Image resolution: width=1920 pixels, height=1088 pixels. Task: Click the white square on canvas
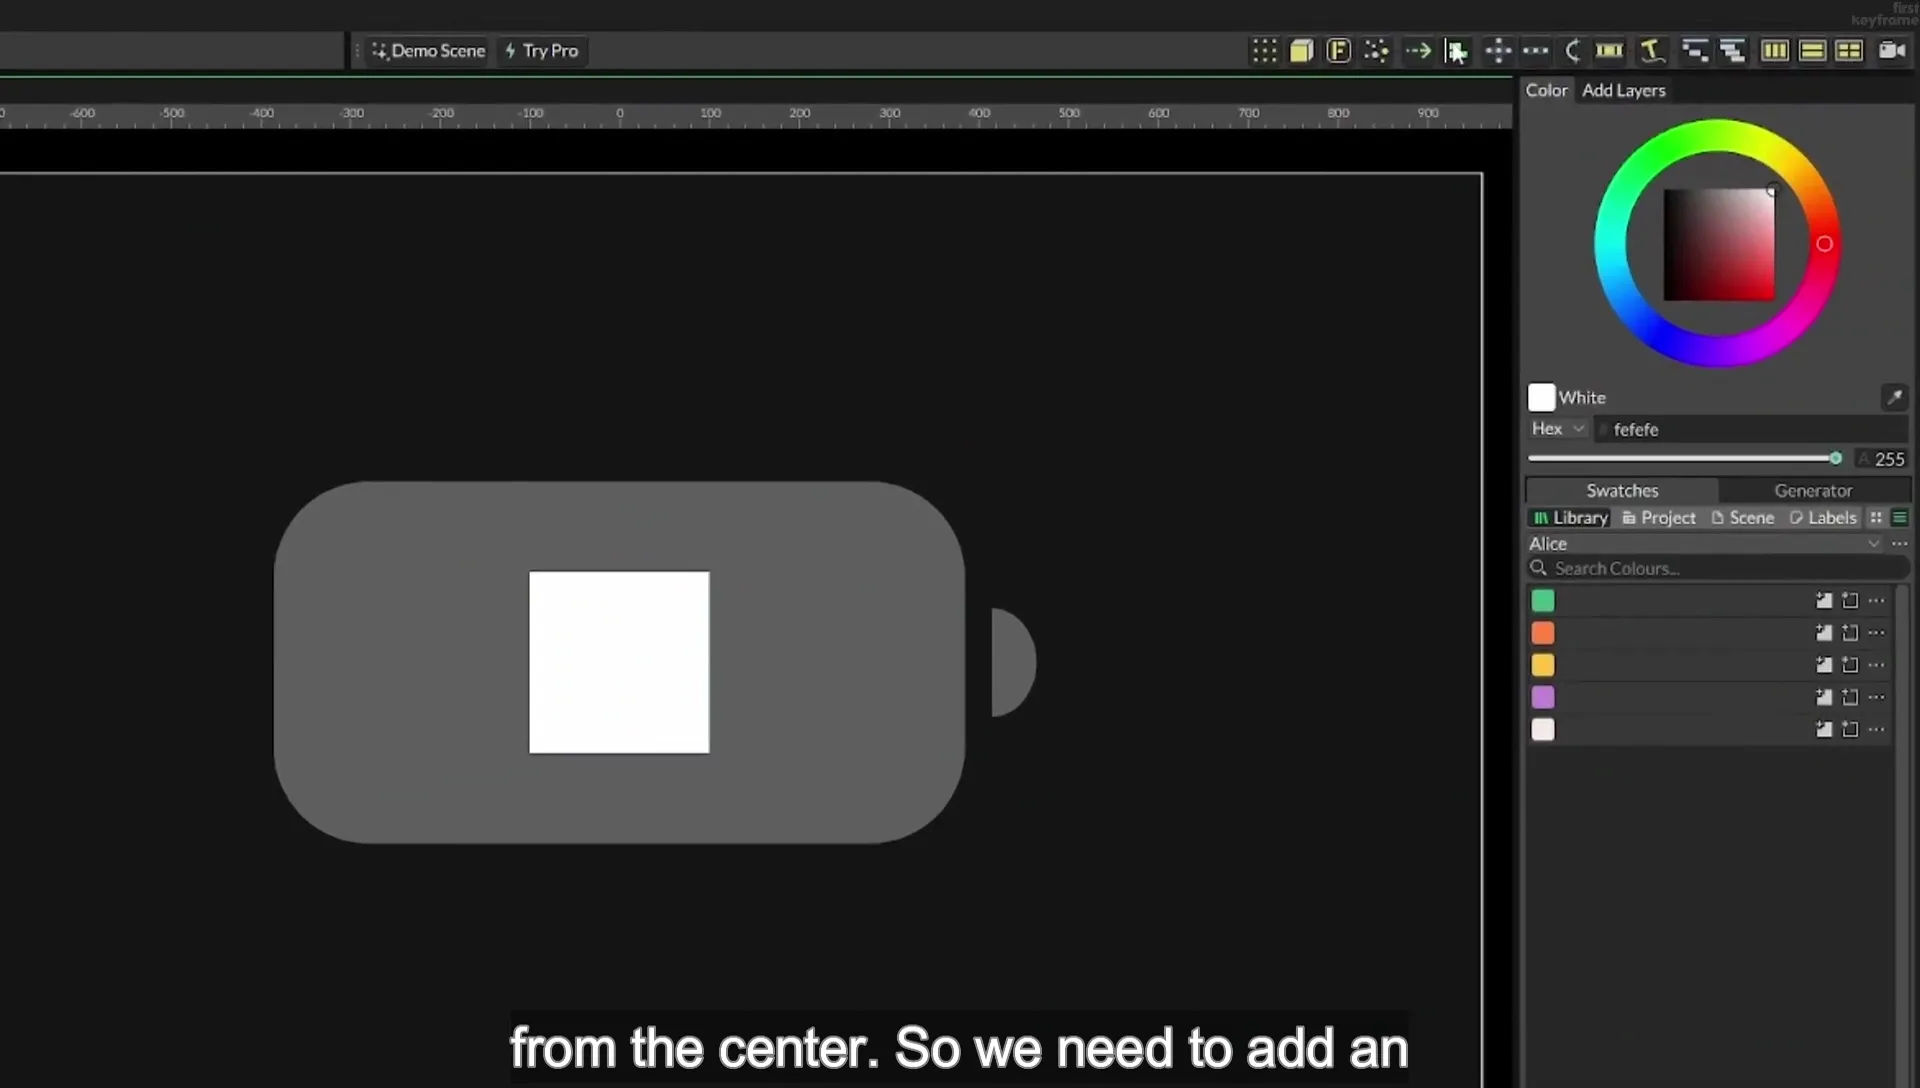pyautogui.click(x=619, y=662)
